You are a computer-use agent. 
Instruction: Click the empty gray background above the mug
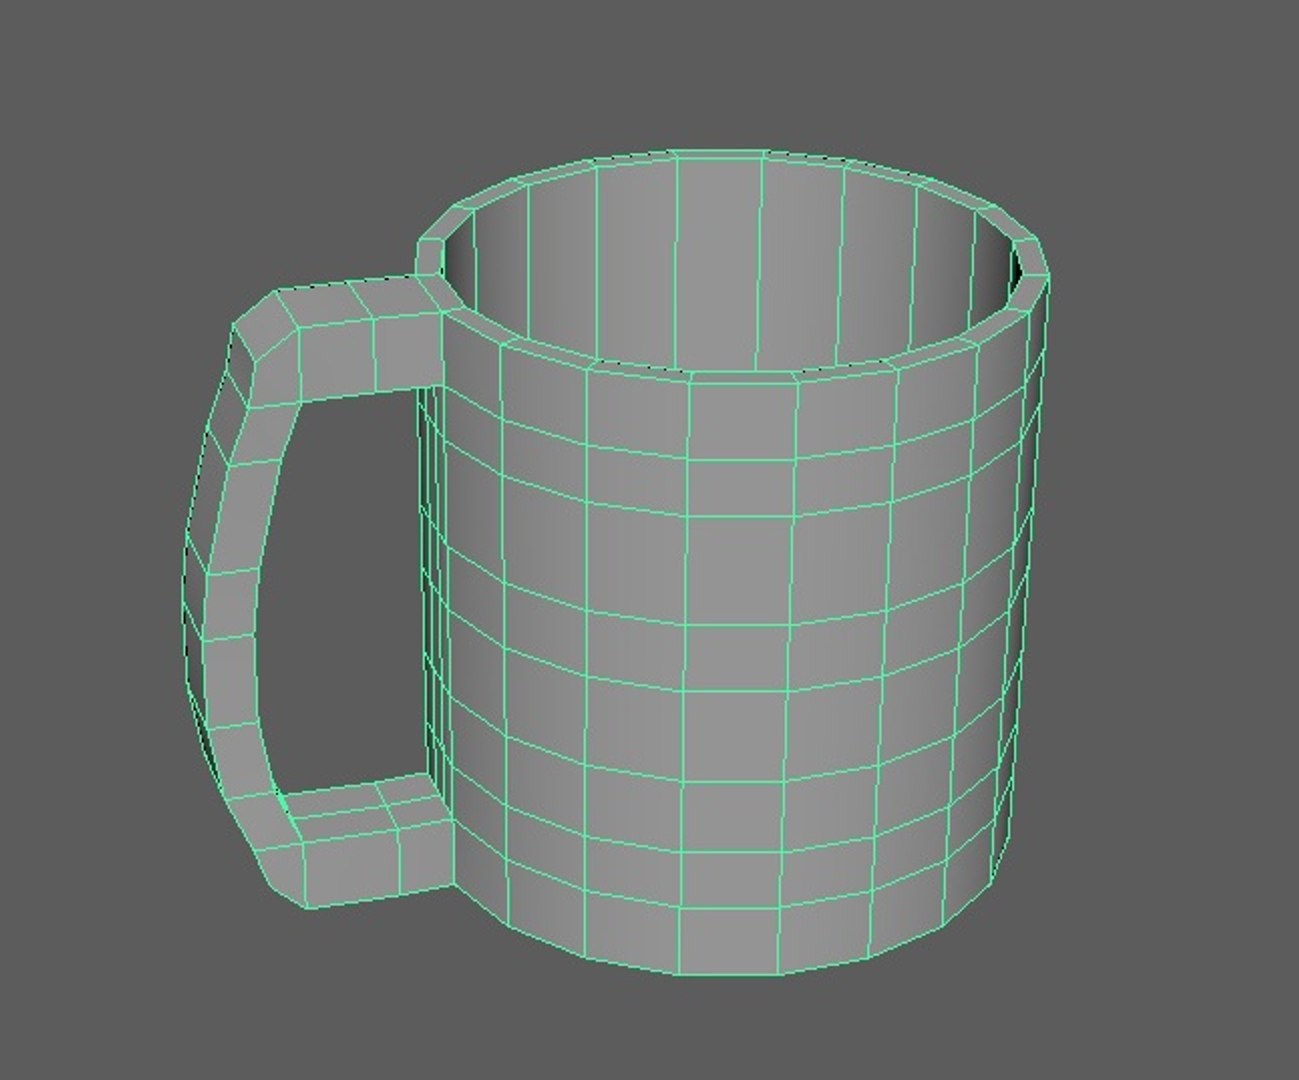pos(650,70)
